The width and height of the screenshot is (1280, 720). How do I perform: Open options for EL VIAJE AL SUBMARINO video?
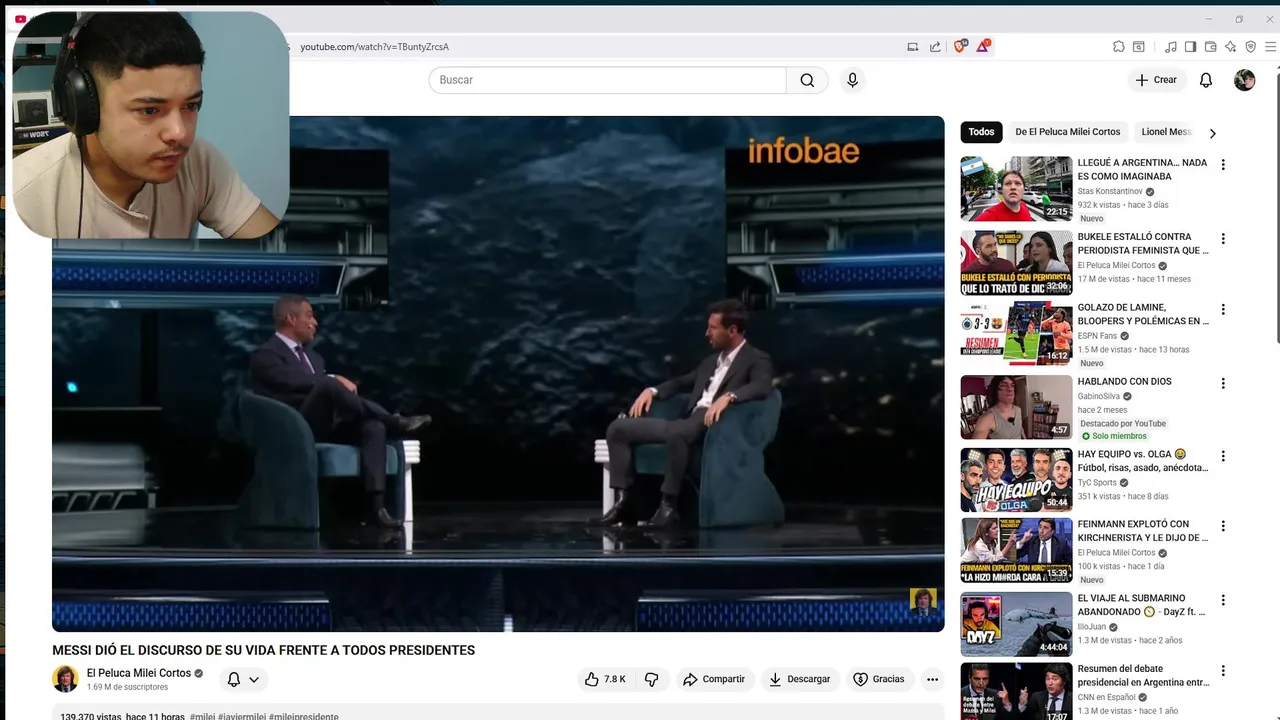tap(1222, 600)
